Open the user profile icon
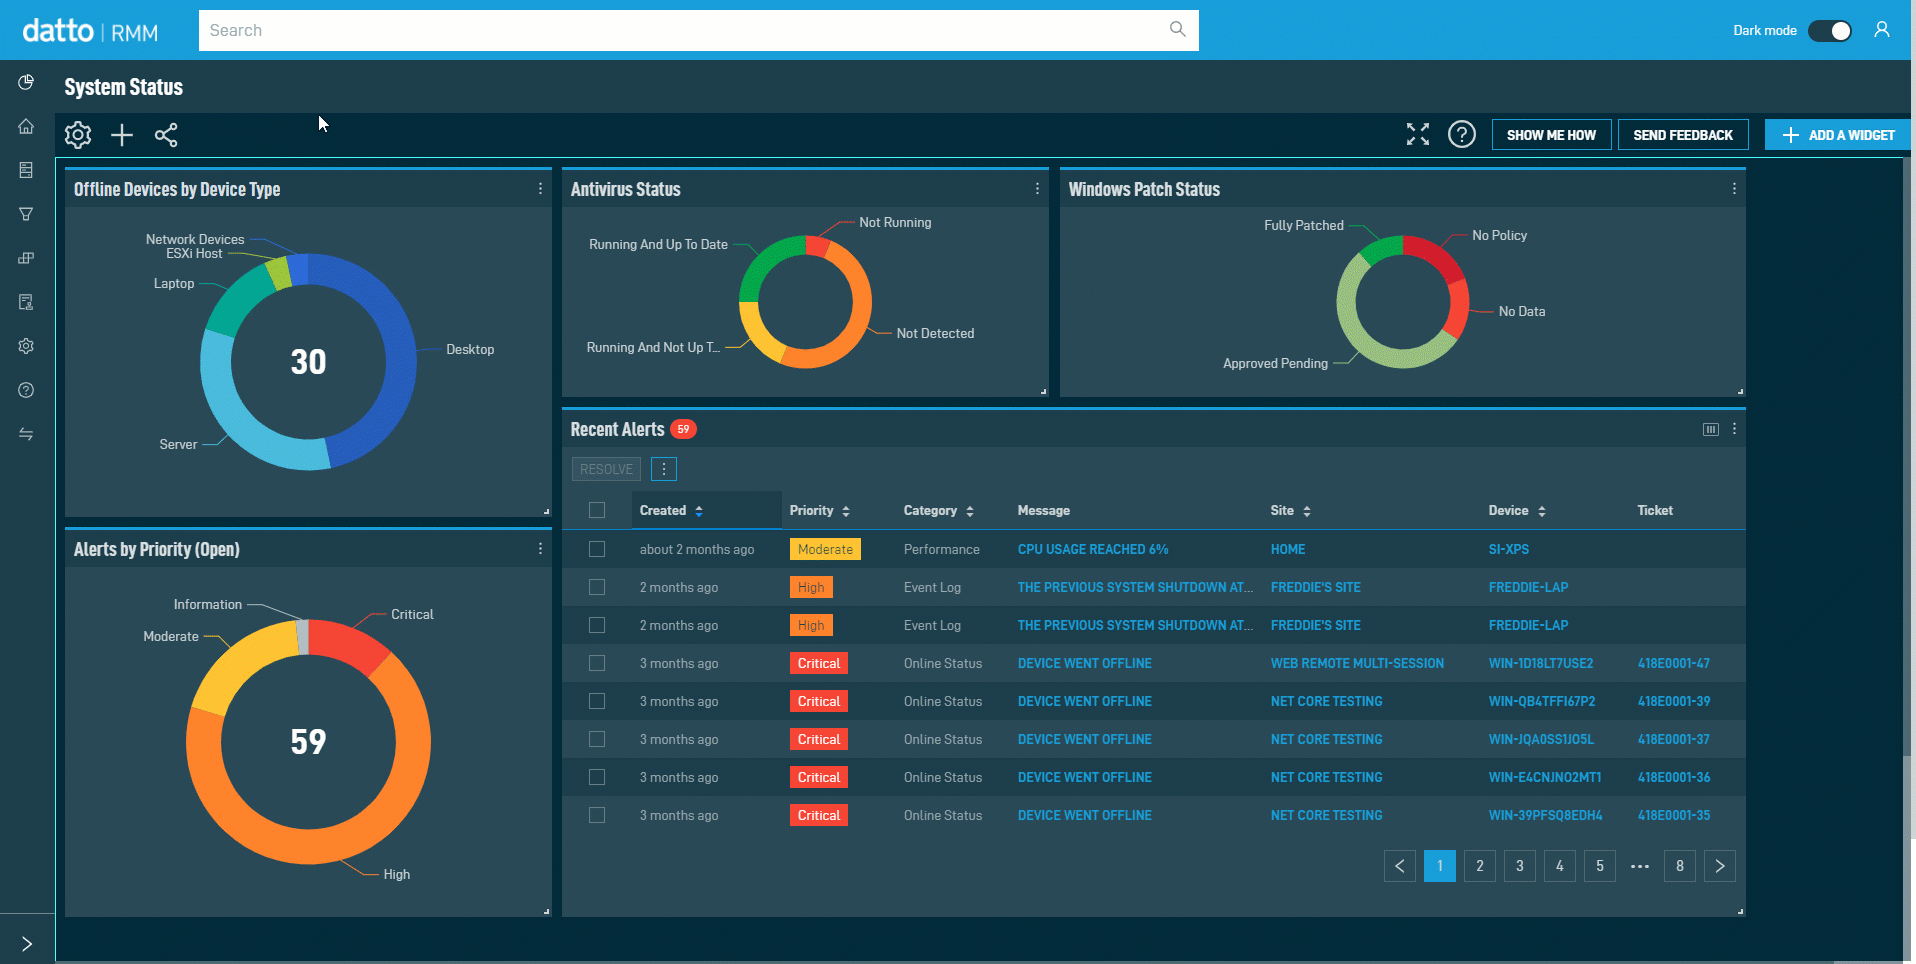The width and height of the screenshot is (1916, 964). click(x=1882, y=30)
